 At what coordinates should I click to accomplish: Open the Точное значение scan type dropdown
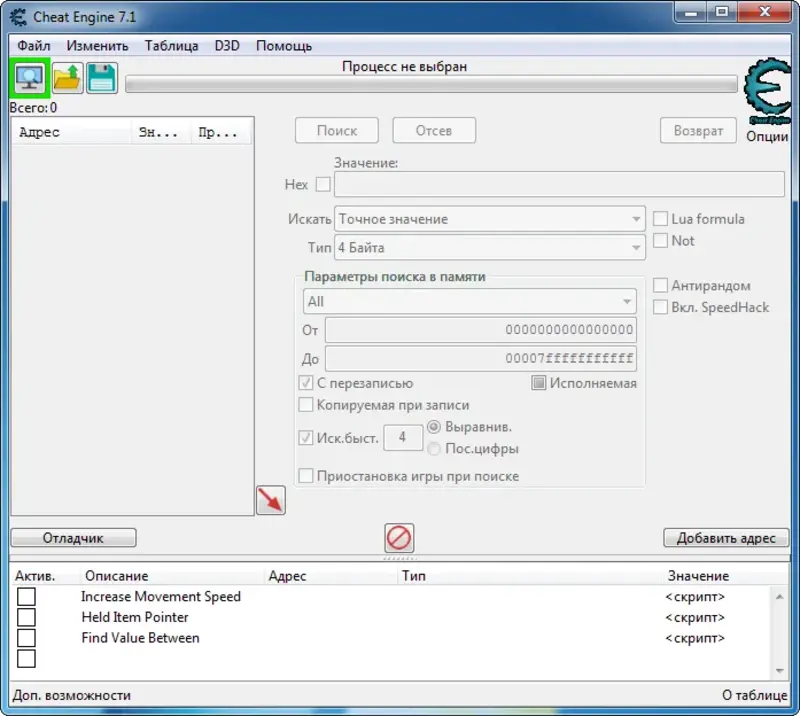pos(490,218)
